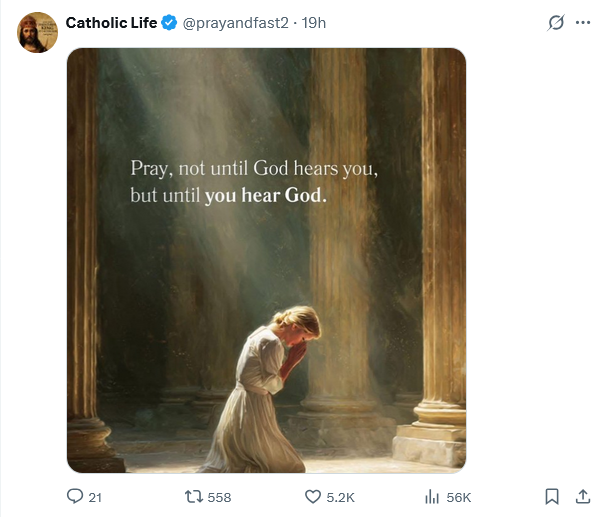Open the Grok explain icon on post
The height and width of the screenshot is (517, 608).
(x=557, y=23)
